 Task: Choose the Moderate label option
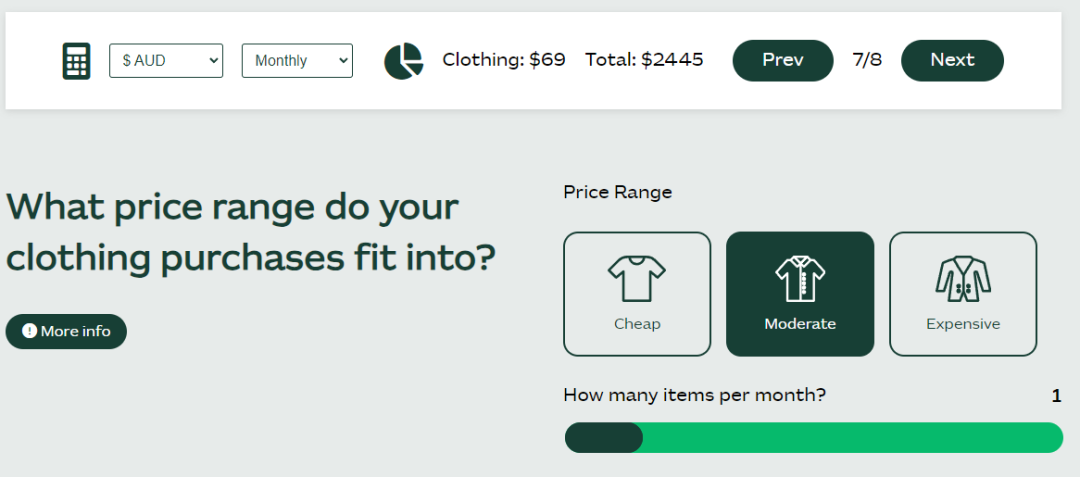[x=800, y=324]
